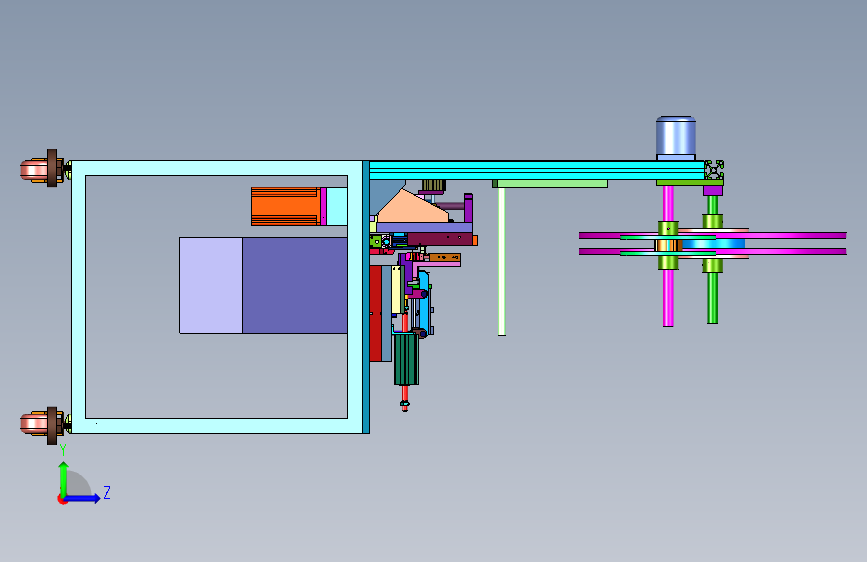Pick the dark indigo rectangular box
Screen dimensions: 867x562
coord(295,285)
